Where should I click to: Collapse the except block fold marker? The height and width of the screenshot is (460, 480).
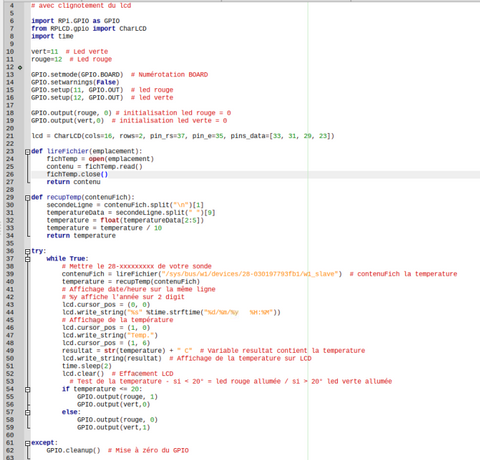click(x=28, y=443)
